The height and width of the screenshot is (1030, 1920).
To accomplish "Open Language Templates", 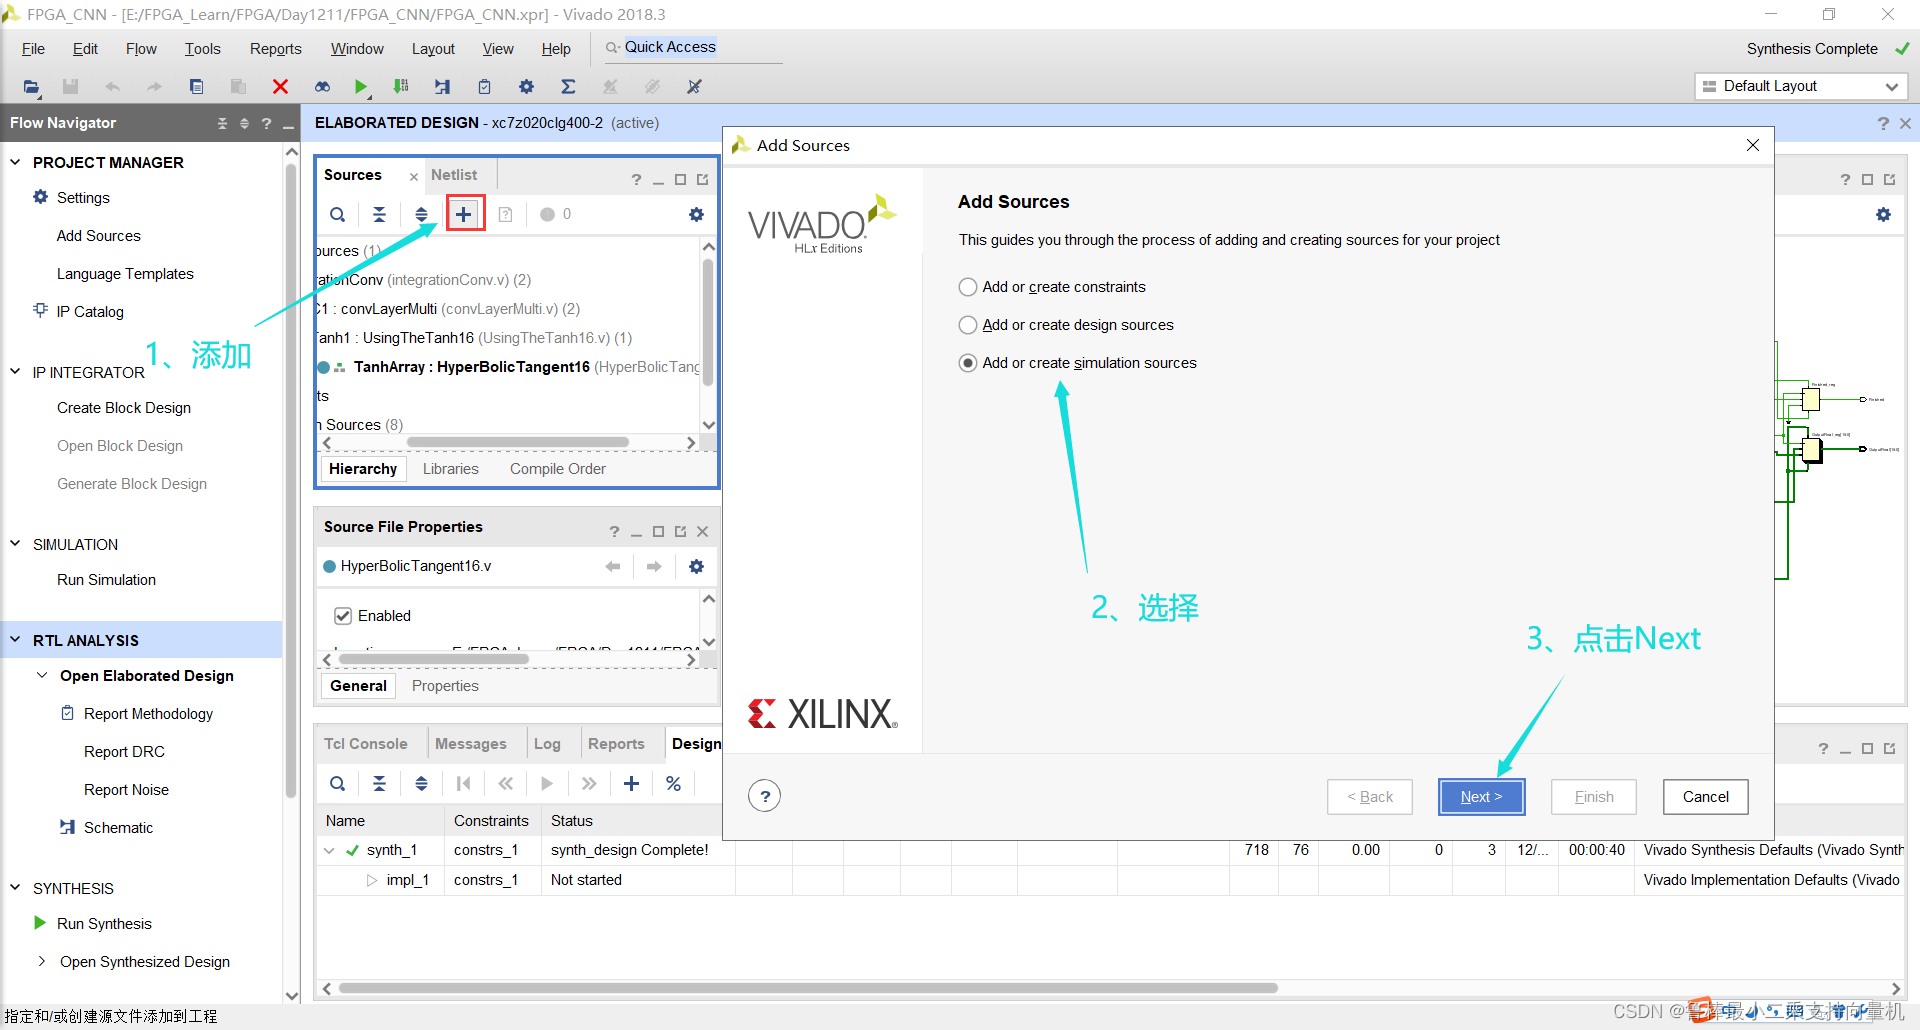I will point(125,274).
